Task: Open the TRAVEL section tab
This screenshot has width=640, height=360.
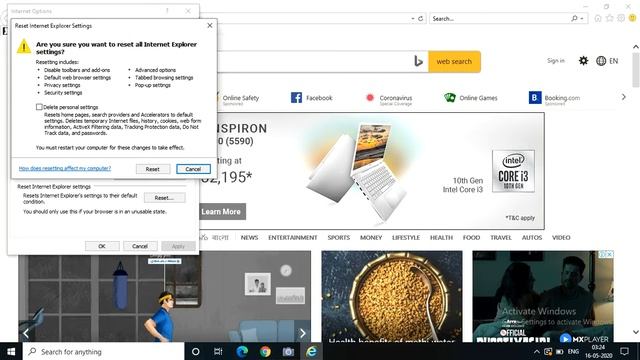Action: point(501,237)
